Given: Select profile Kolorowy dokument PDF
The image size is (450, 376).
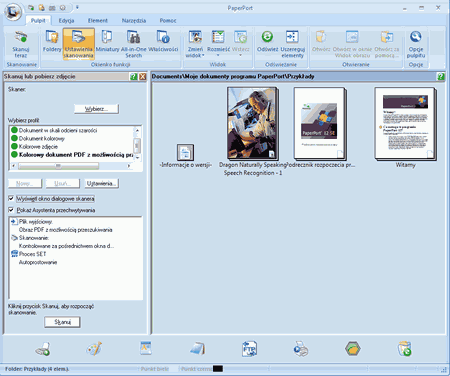Looking at the screenshot, I should click(x=72, y=155).
